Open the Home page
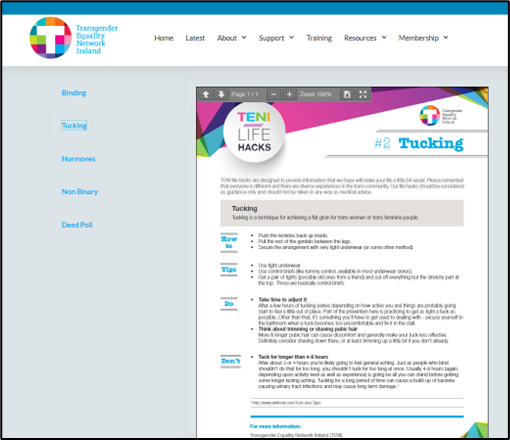The height and width of the screenshot is (440, 510). coord(164,38)
